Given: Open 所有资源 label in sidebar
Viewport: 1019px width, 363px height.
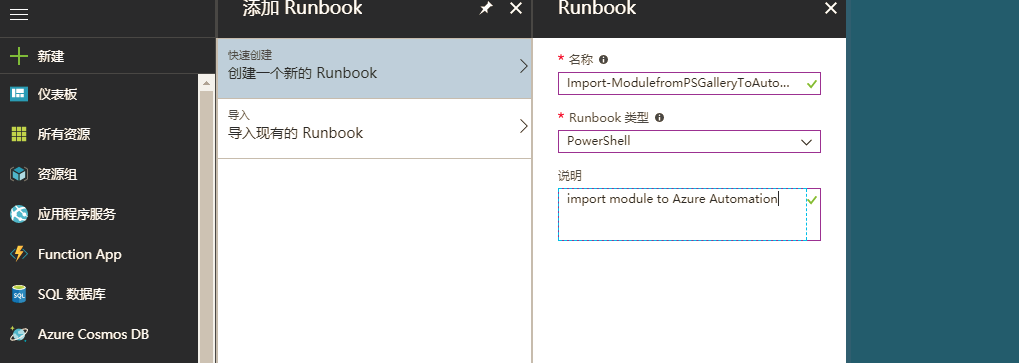Looking at the screenshot, I should [64, 134].
